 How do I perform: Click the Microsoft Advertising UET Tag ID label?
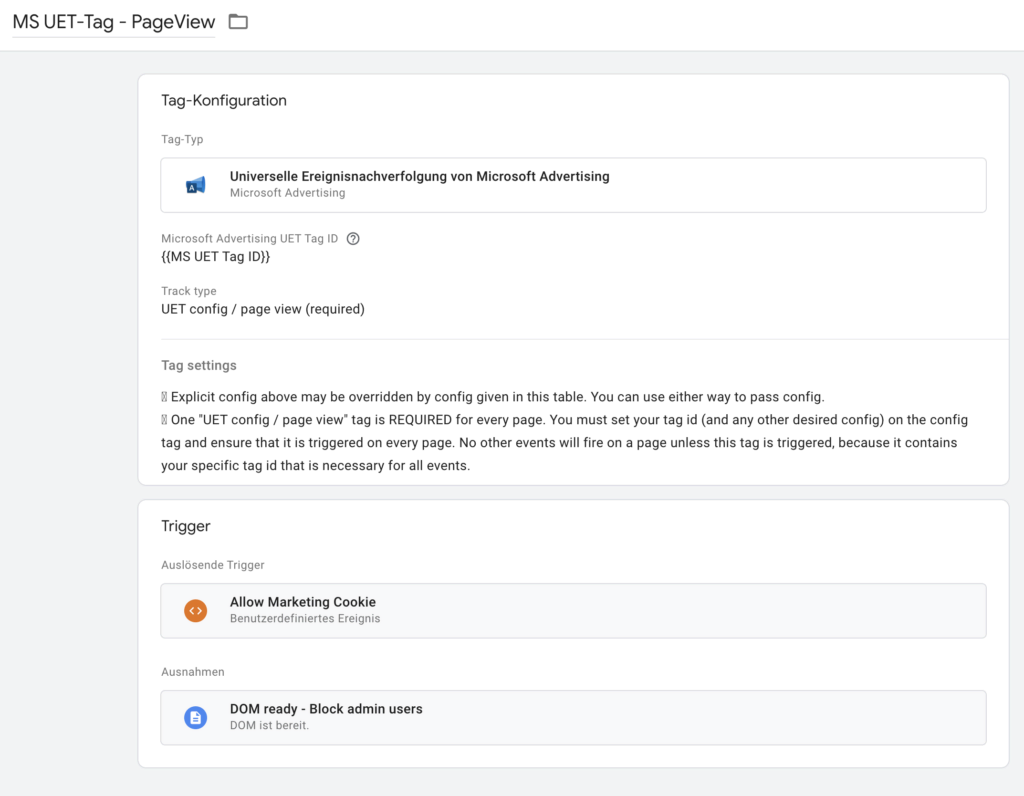(x=249, y=238)
